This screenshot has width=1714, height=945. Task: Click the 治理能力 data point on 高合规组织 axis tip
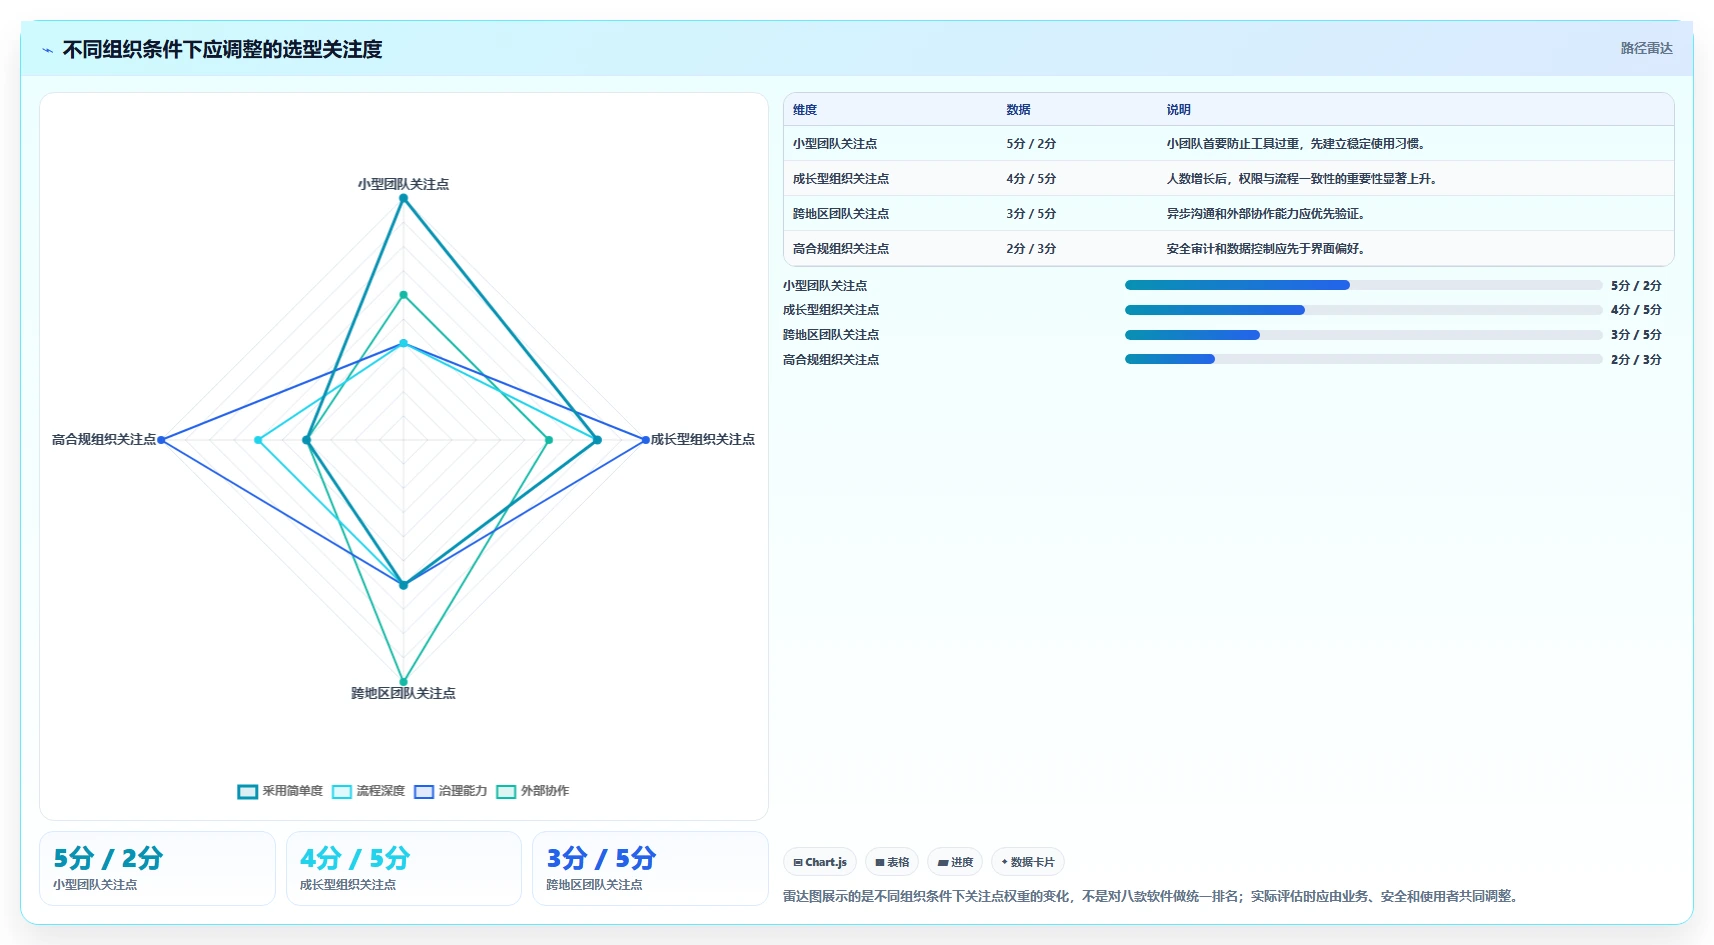click(161, 440)
